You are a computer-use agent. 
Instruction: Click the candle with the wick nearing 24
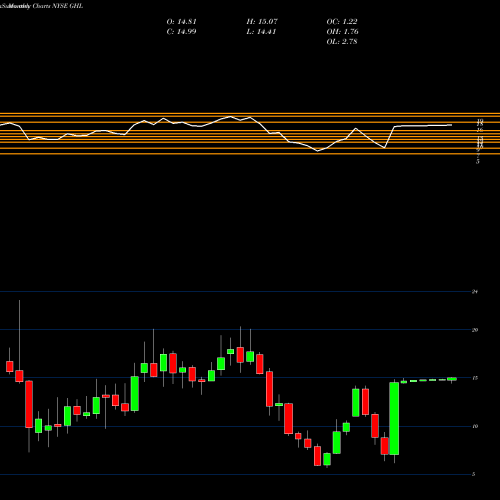click(x=19, y=376)
